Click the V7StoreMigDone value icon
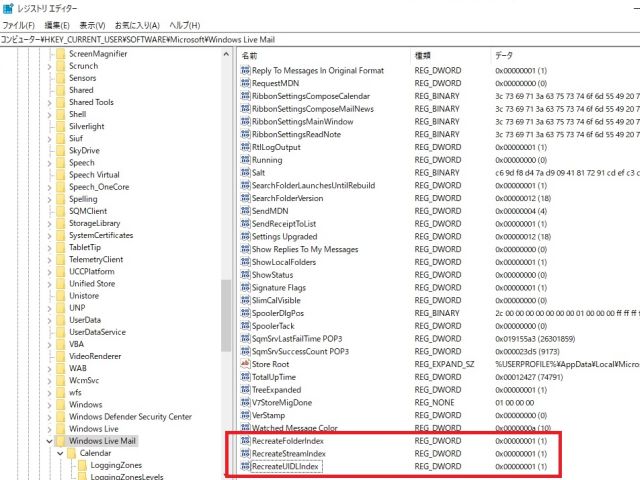Screen dimensions: 640x480 click(245, 402)
